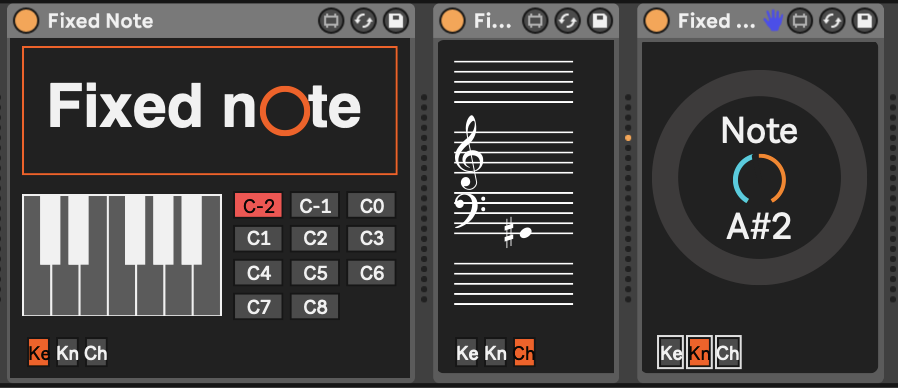Click the bass clef on the staff

(x=469, y=211)
